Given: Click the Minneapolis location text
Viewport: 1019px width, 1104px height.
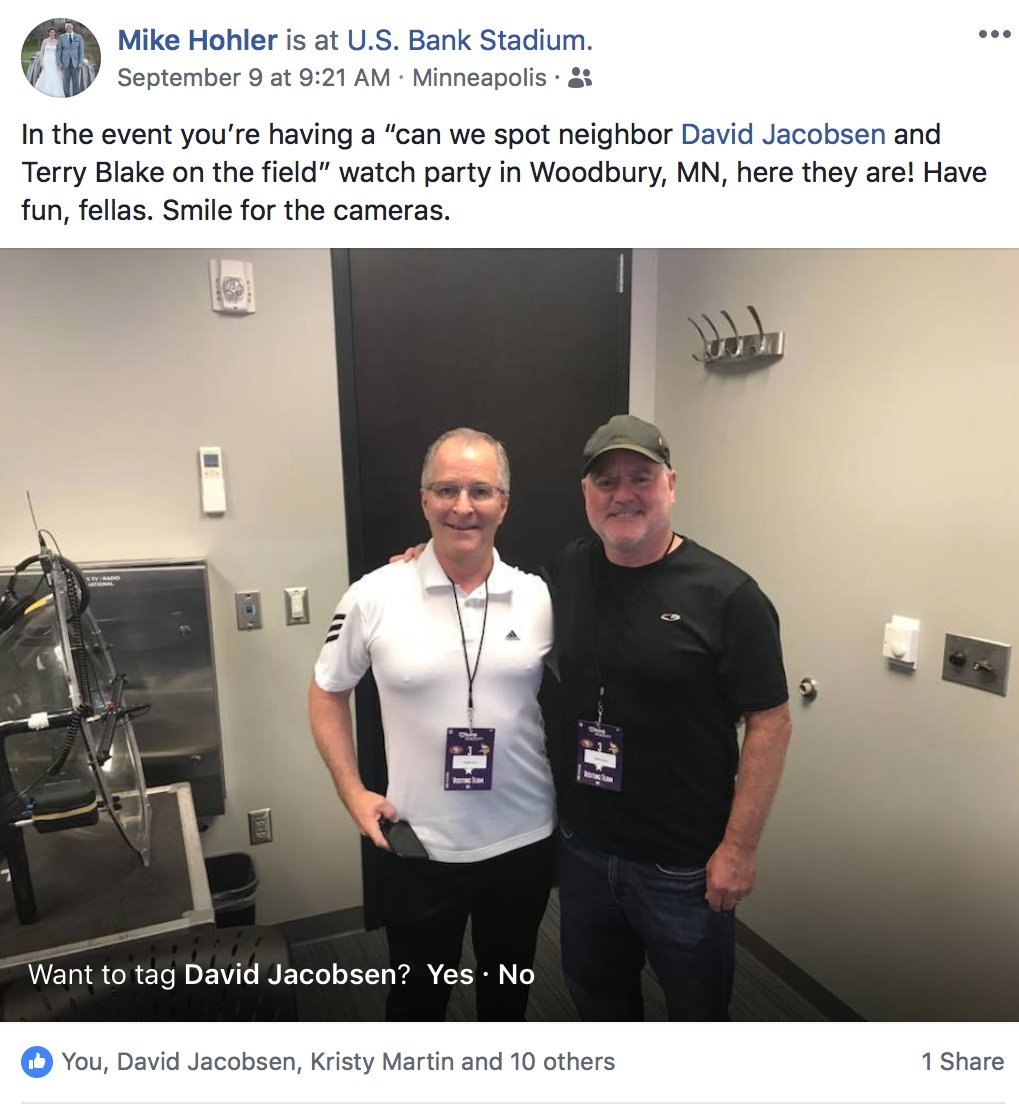Looking at the screenshot, I should pos(479,77).
